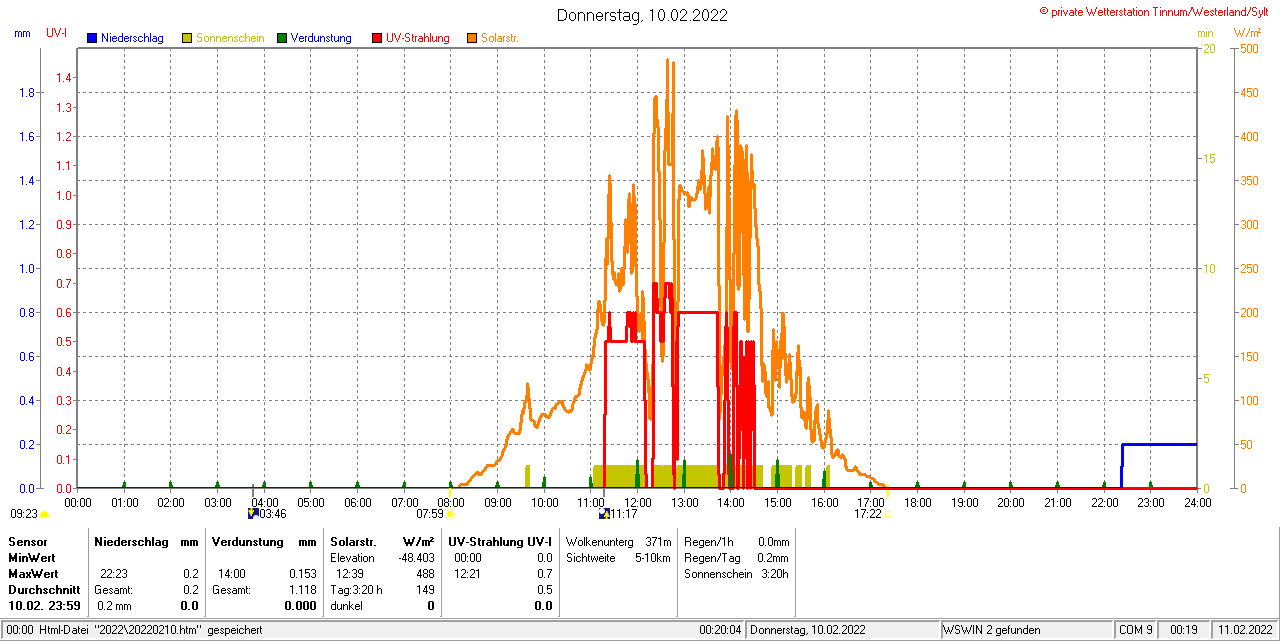
Task: Click the Durchschnitt row header
Action: (44, 590)
